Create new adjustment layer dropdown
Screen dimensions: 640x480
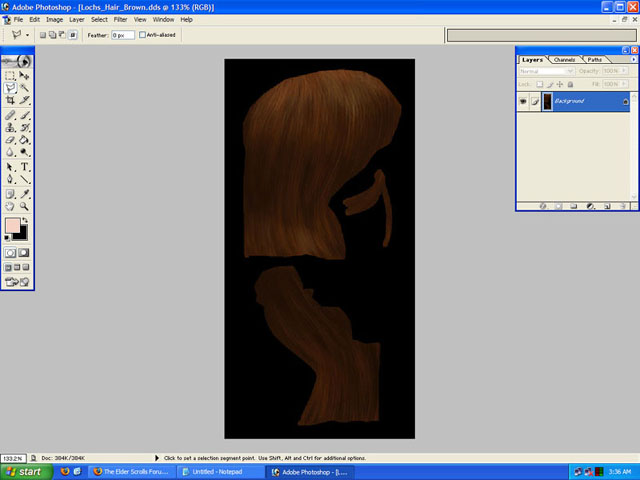(x=590, y=206)
